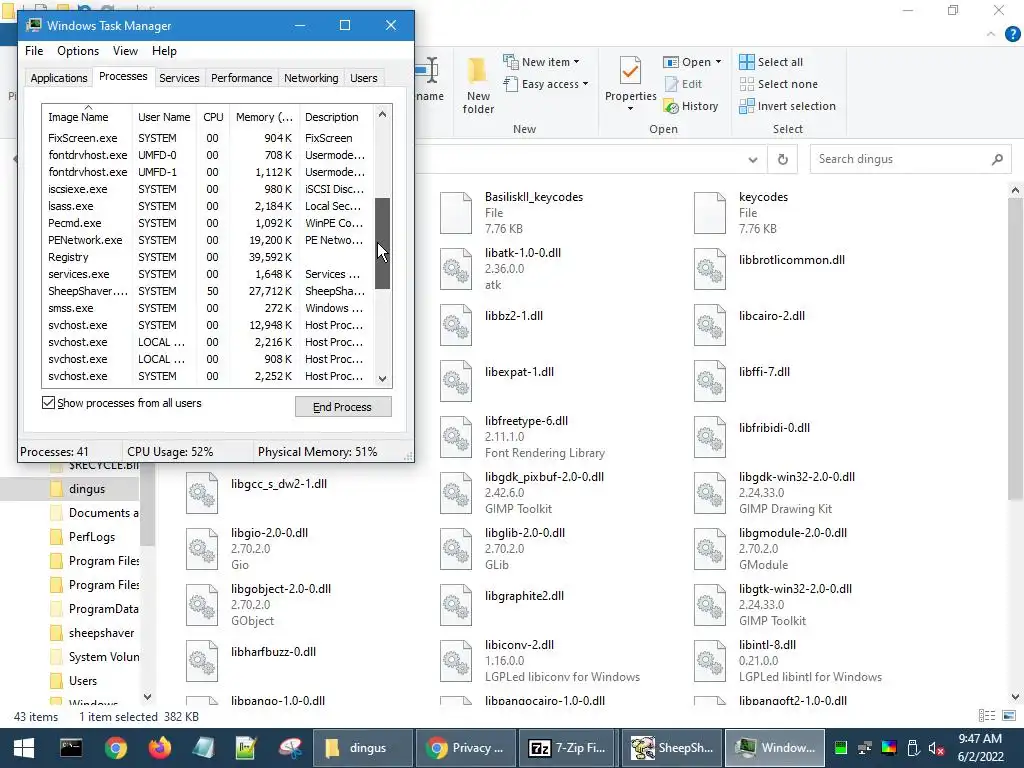Sort processes by Memory column
The image size is (1024, 768).
point(264,117)
